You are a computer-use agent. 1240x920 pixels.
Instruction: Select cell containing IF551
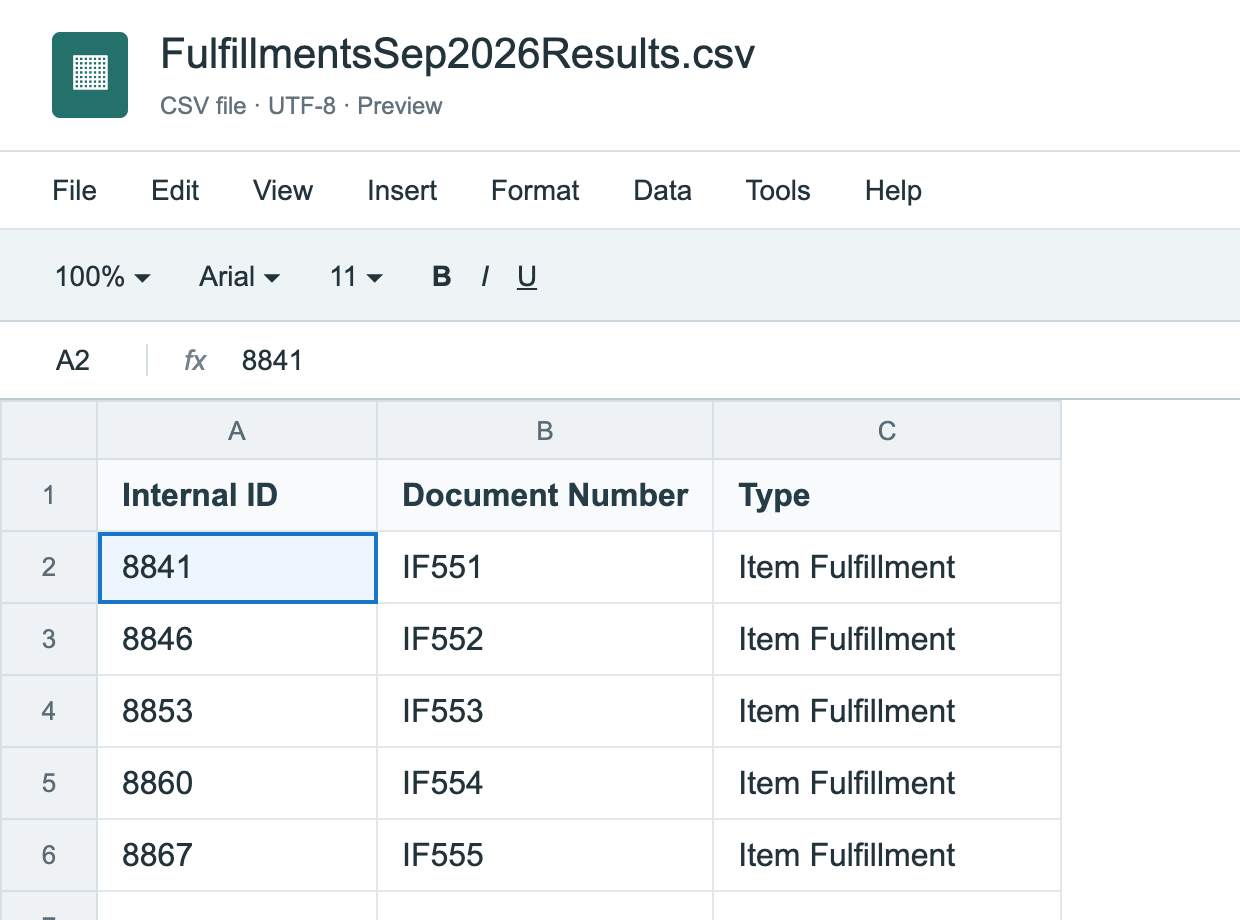pyautogui.click(x=545, y=567)
